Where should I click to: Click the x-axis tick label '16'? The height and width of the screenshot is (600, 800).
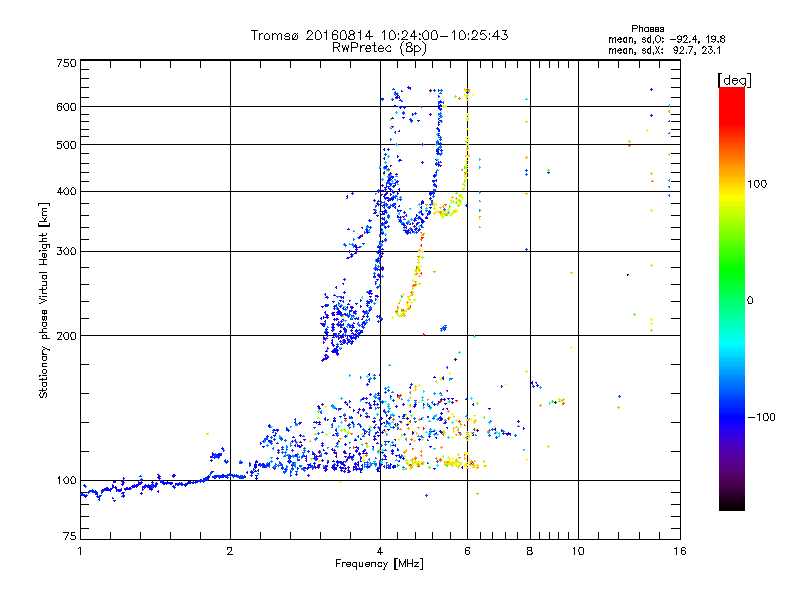click(680, 551)
